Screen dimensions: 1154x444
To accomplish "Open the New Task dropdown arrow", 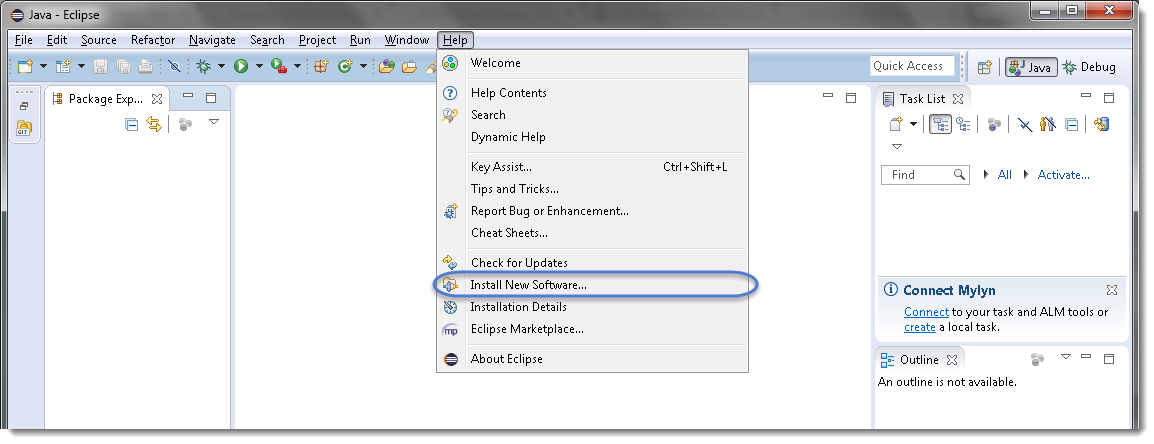I will click(x=913, y=124).
